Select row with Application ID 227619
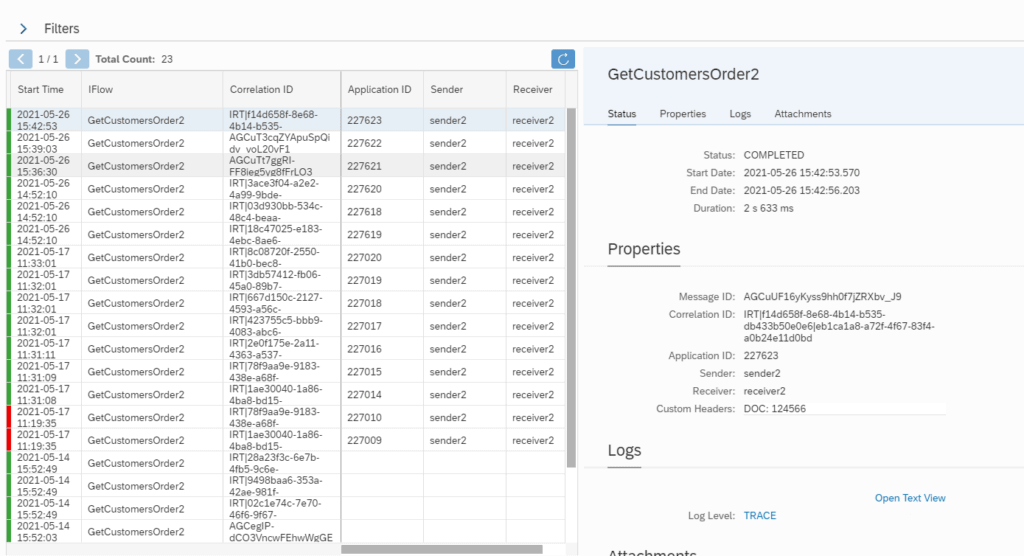Image resolution: width=1024 pixels, height=556 pixels. 286,235
